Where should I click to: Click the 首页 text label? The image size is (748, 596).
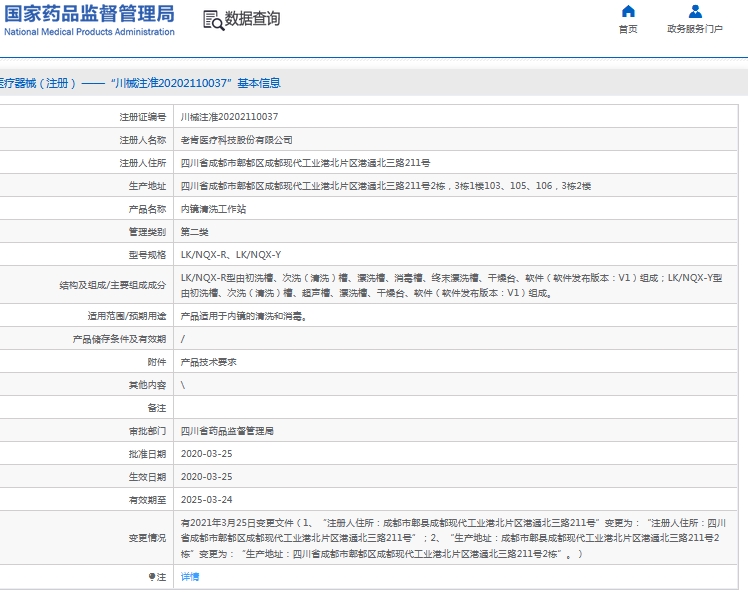pyautogui.click(x=628, y=29)
